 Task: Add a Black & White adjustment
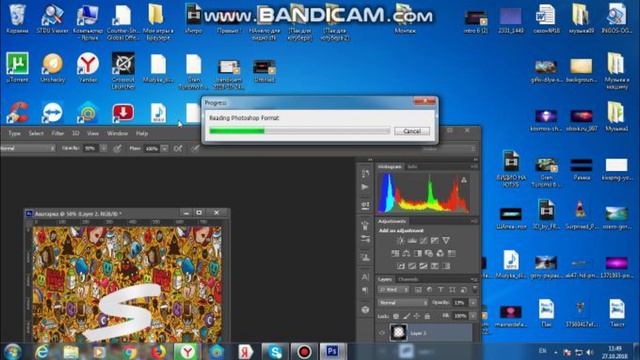(x=418, y=253)
